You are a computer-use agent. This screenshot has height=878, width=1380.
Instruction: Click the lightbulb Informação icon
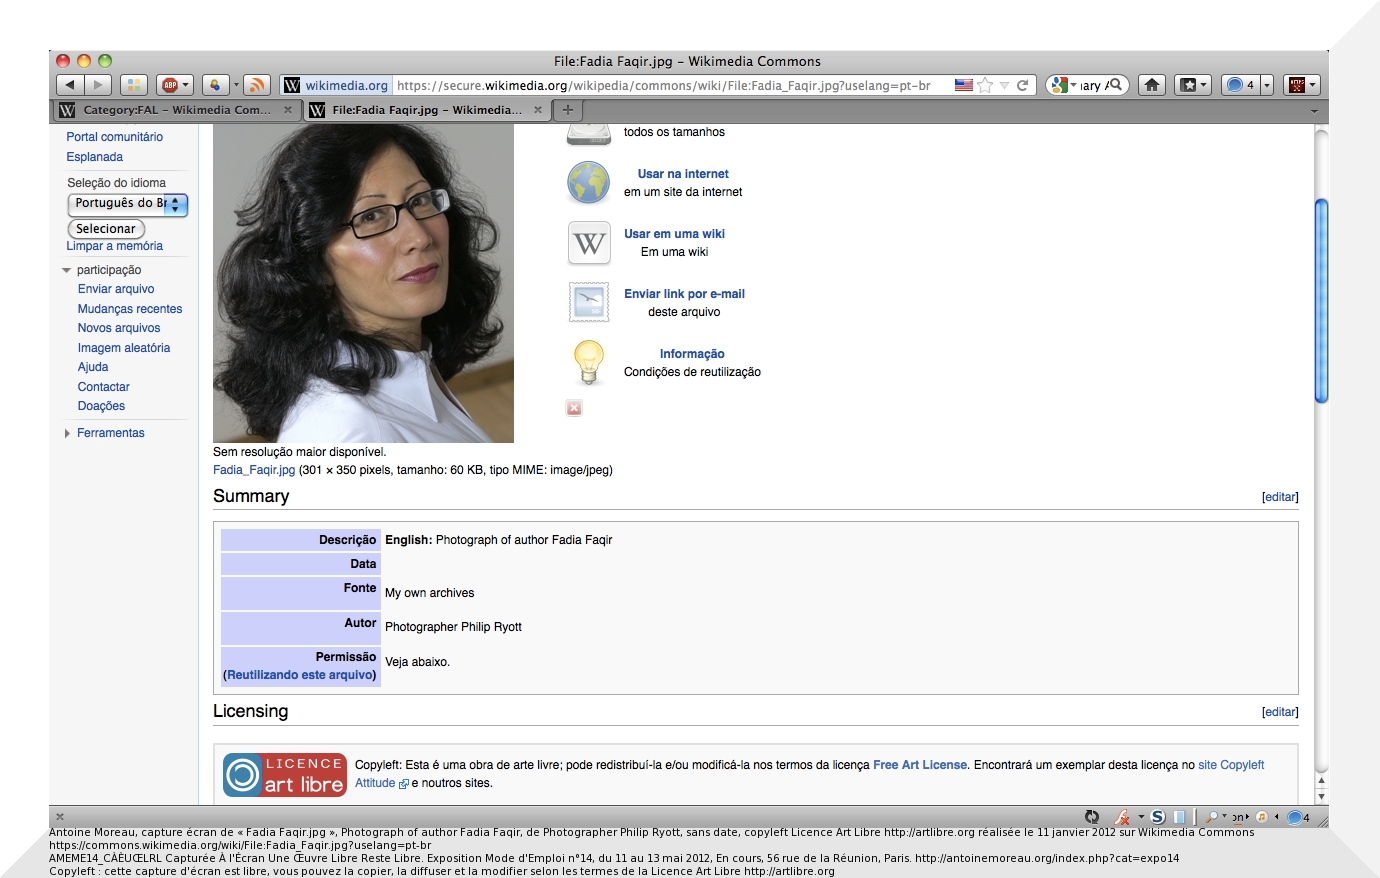[588, 362]
